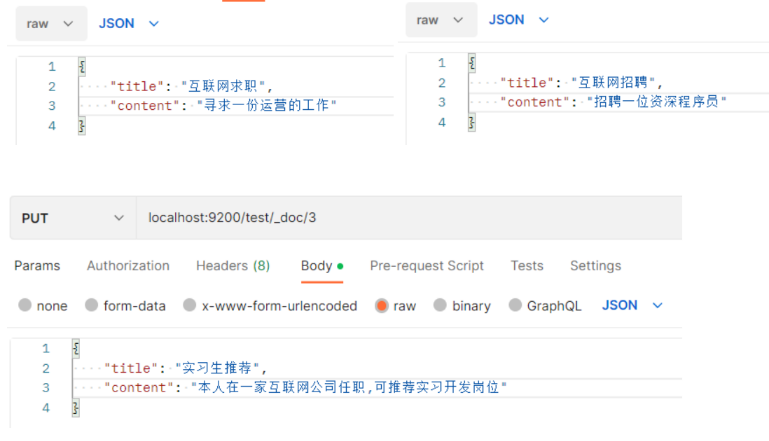Open the Settings tab
Image resolution: width=769 pixels, height=441 pixels.
(x=595, y=266)
